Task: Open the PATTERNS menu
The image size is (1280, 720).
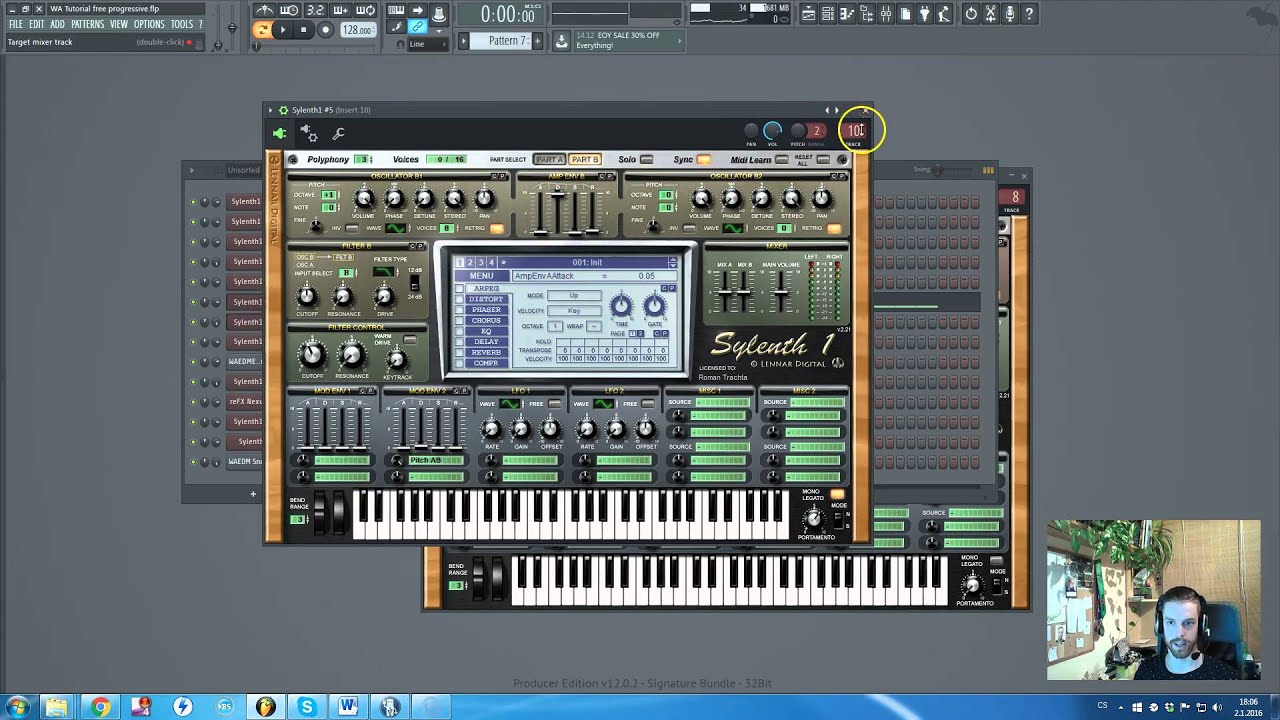Action: pos(87,24)
